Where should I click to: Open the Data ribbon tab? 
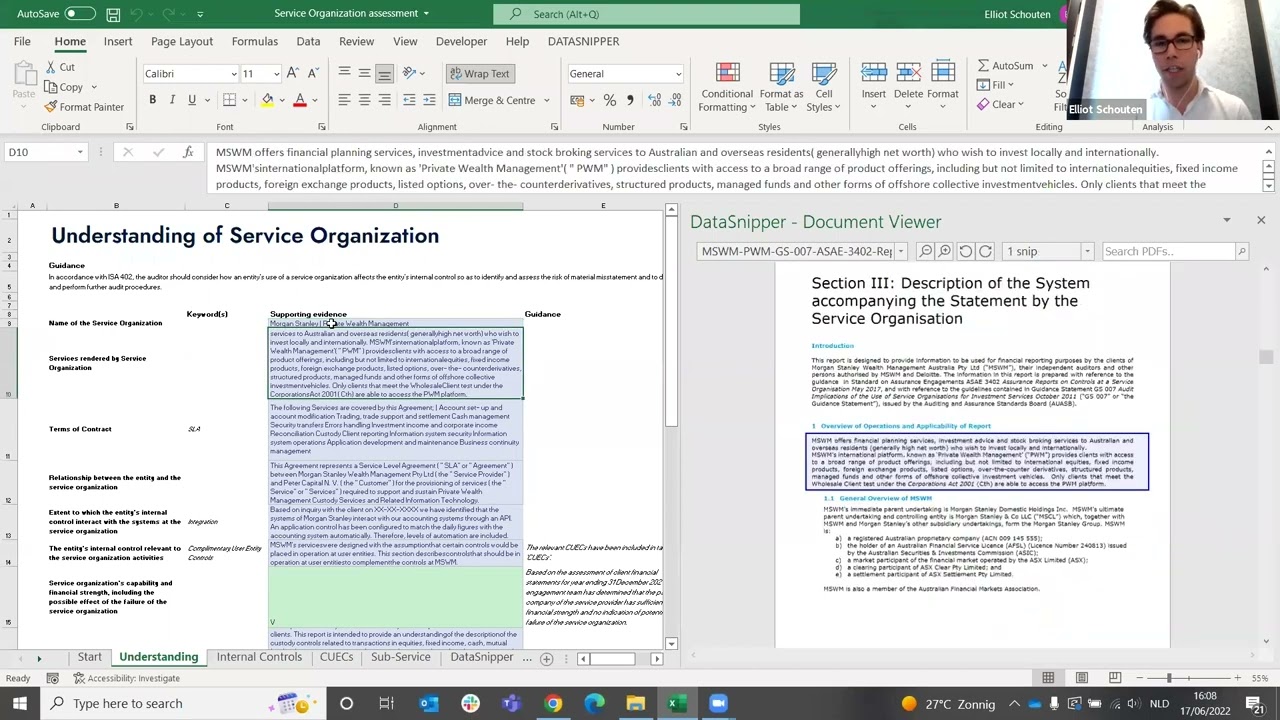point(308,41)
